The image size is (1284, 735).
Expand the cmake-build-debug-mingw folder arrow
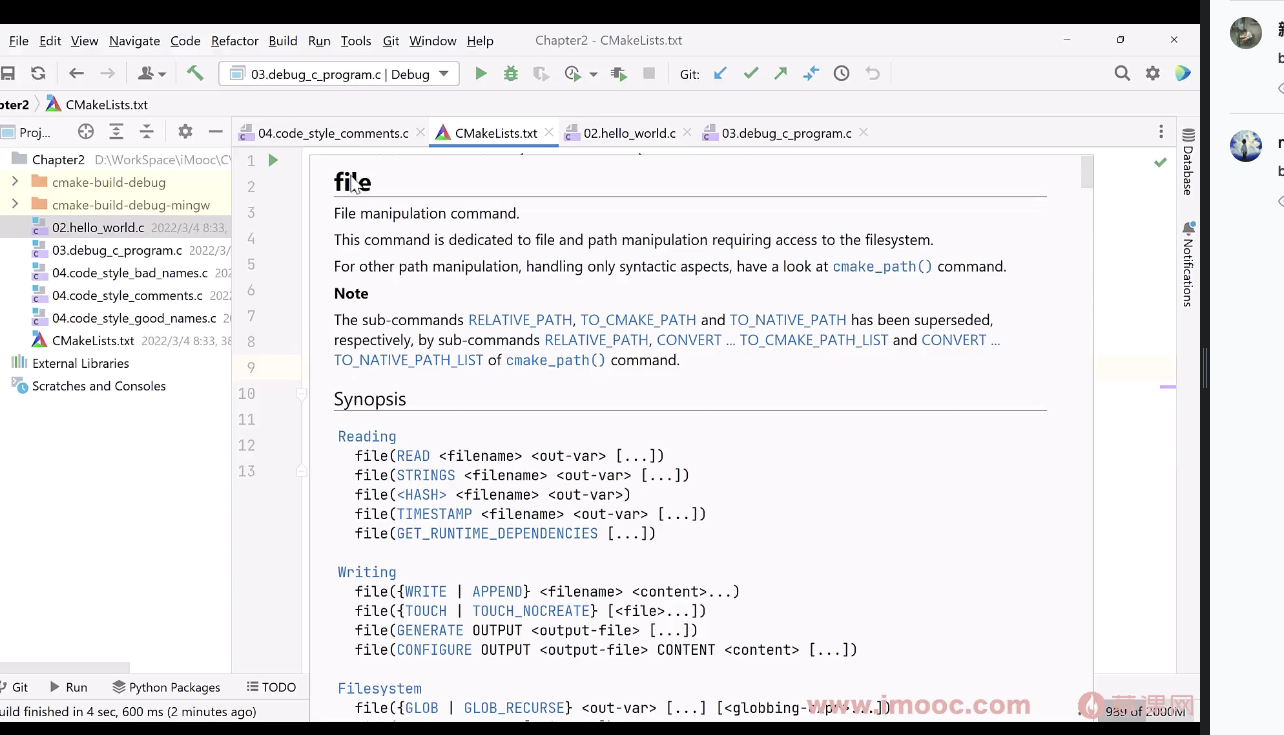[x=14, y=205]
